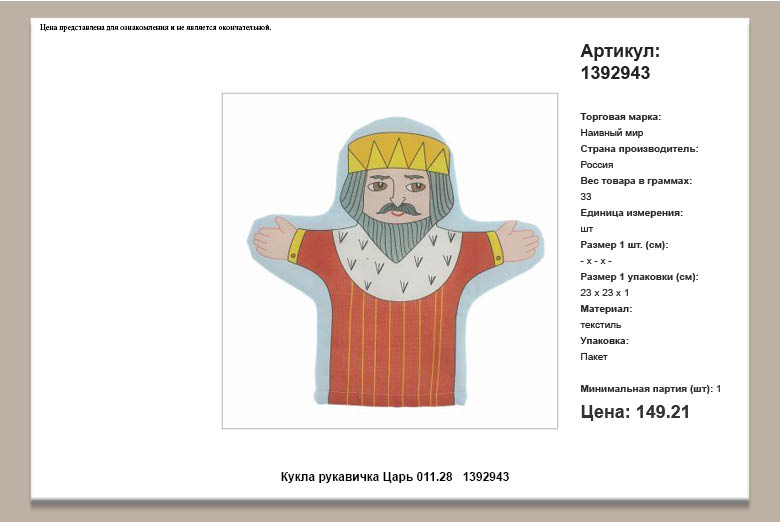Click the Торговая марка label
780x522 pixels.
620,117
